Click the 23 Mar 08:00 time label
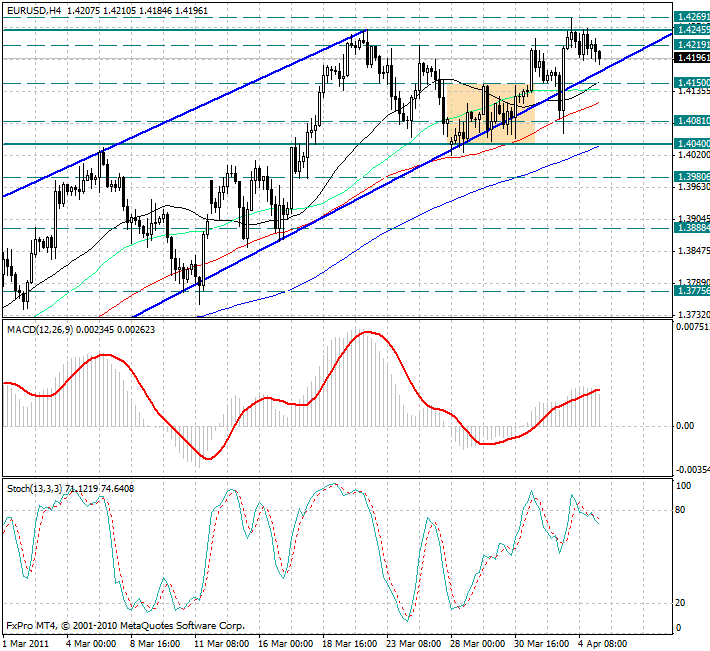The width and height of the screenshot is (710, 651). point(414,644)
